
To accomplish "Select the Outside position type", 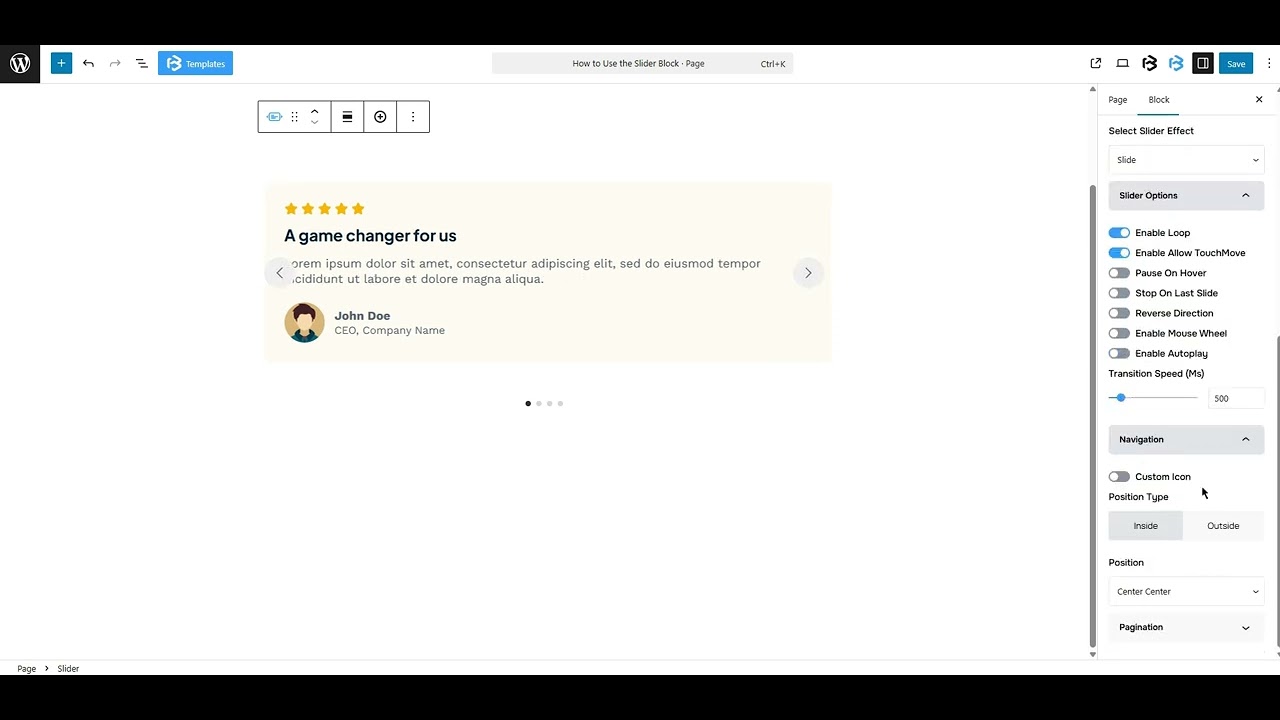I will pos(1223,526).
